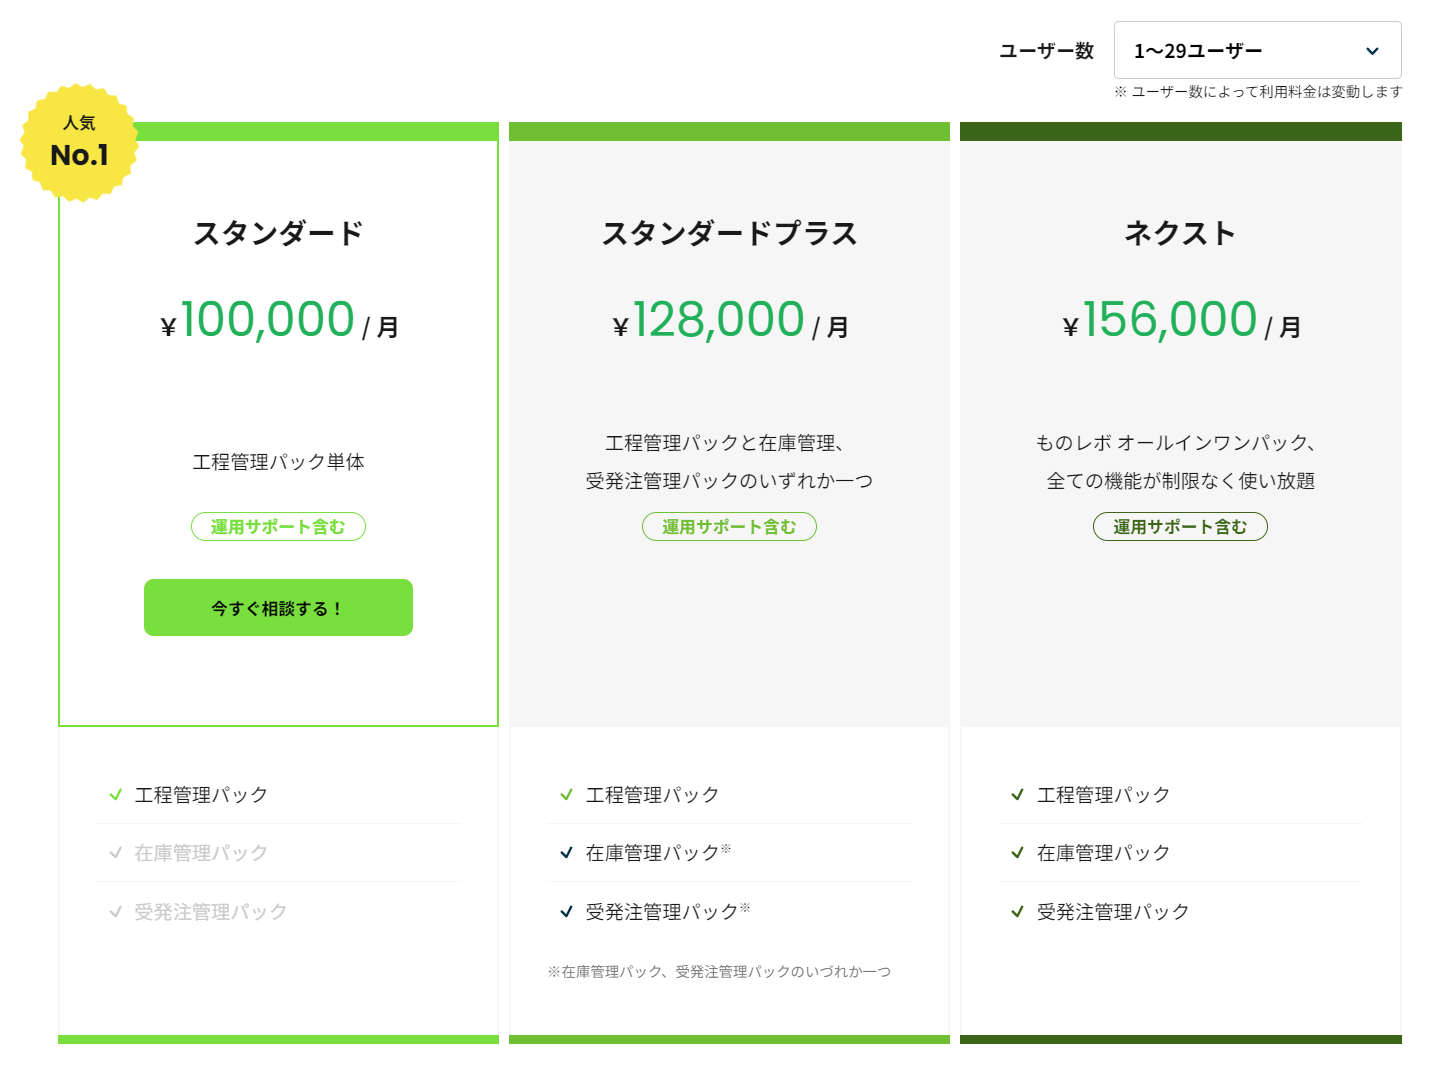Select the スタンダードプラス plan title
Screen dimensions: 1449x1081
pyautogui.click(x=729, y=234)
